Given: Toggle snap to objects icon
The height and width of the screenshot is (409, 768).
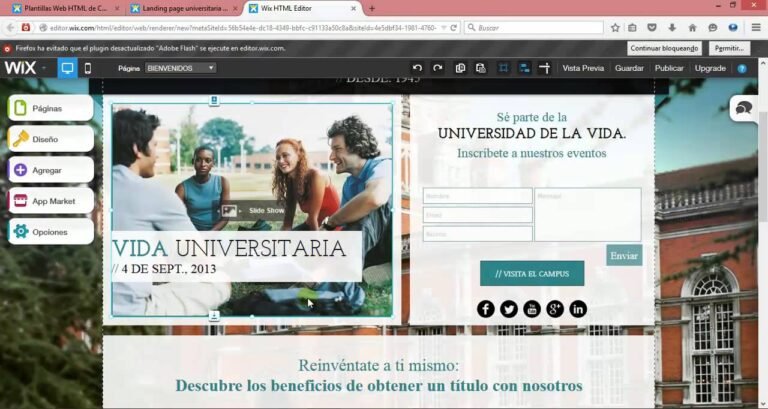Looking at the screenshot, I should (525, 68).
